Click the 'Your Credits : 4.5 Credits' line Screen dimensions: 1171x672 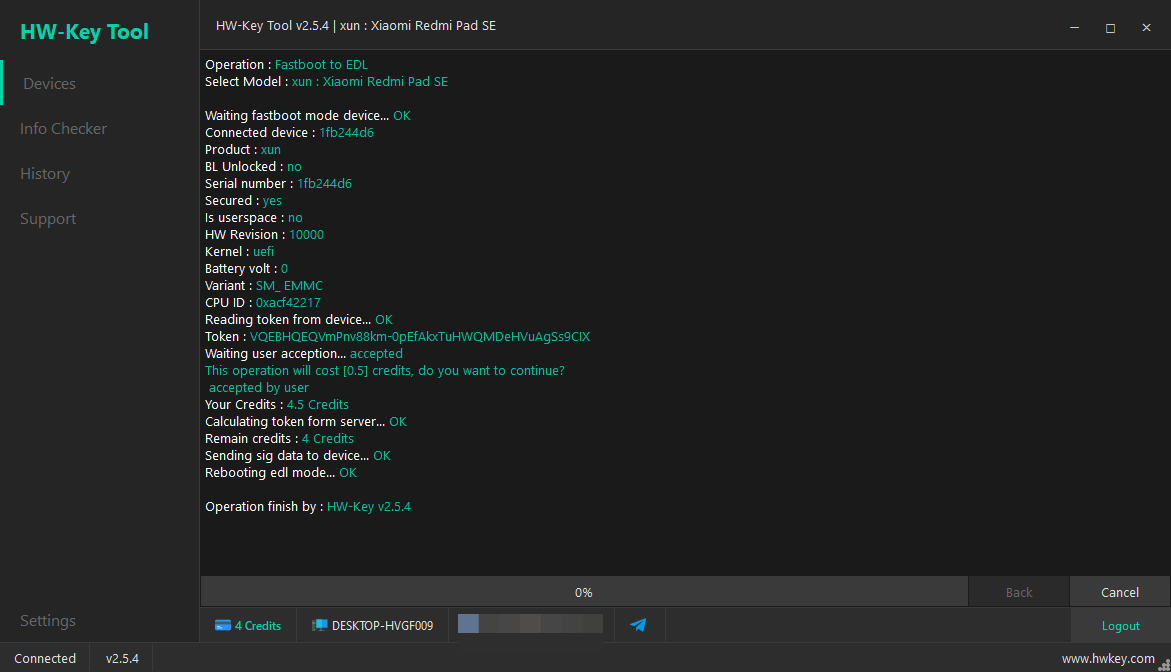tap(277, 405)
